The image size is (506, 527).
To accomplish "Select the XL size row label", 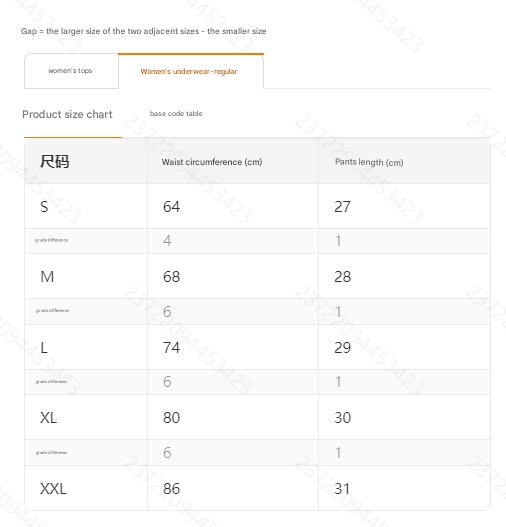I will pyautogui.click(x=49, y=418).
